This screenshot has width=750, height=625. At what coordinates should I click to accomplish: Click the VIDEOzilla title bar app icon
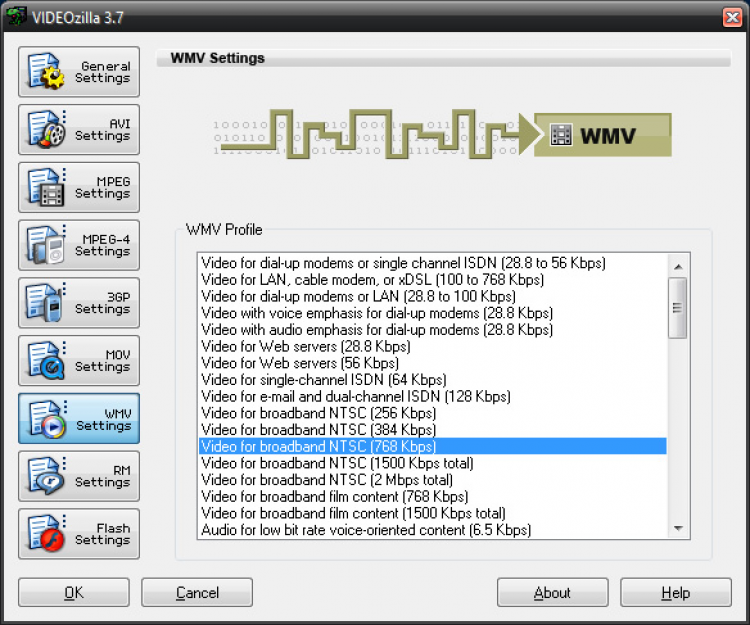tap(16, 17)
